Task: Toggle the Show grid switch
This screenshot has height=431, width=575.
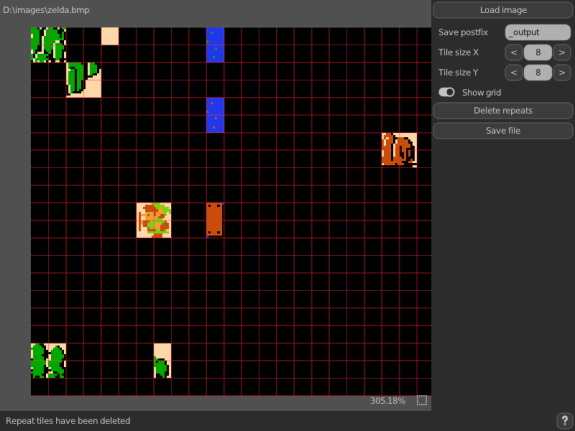Action: [x=447, y=92]
